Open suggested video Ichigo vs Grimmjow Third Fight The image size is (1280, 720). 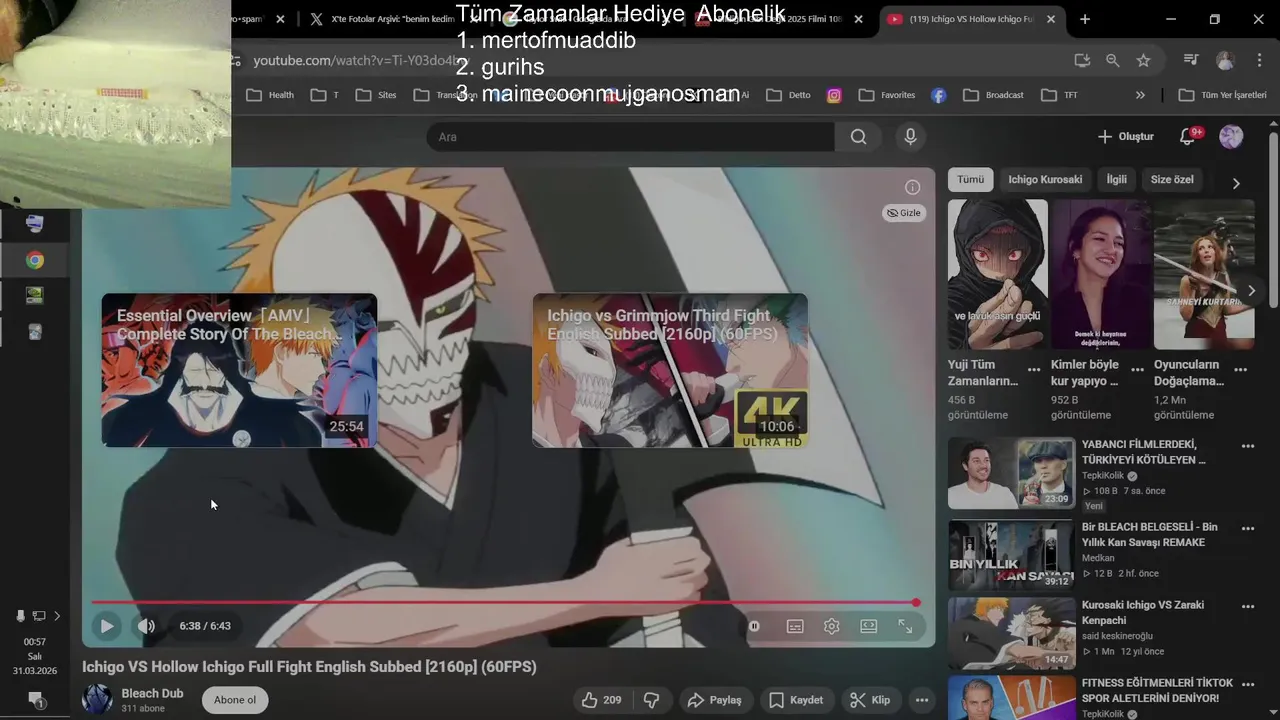click(670, 370)
